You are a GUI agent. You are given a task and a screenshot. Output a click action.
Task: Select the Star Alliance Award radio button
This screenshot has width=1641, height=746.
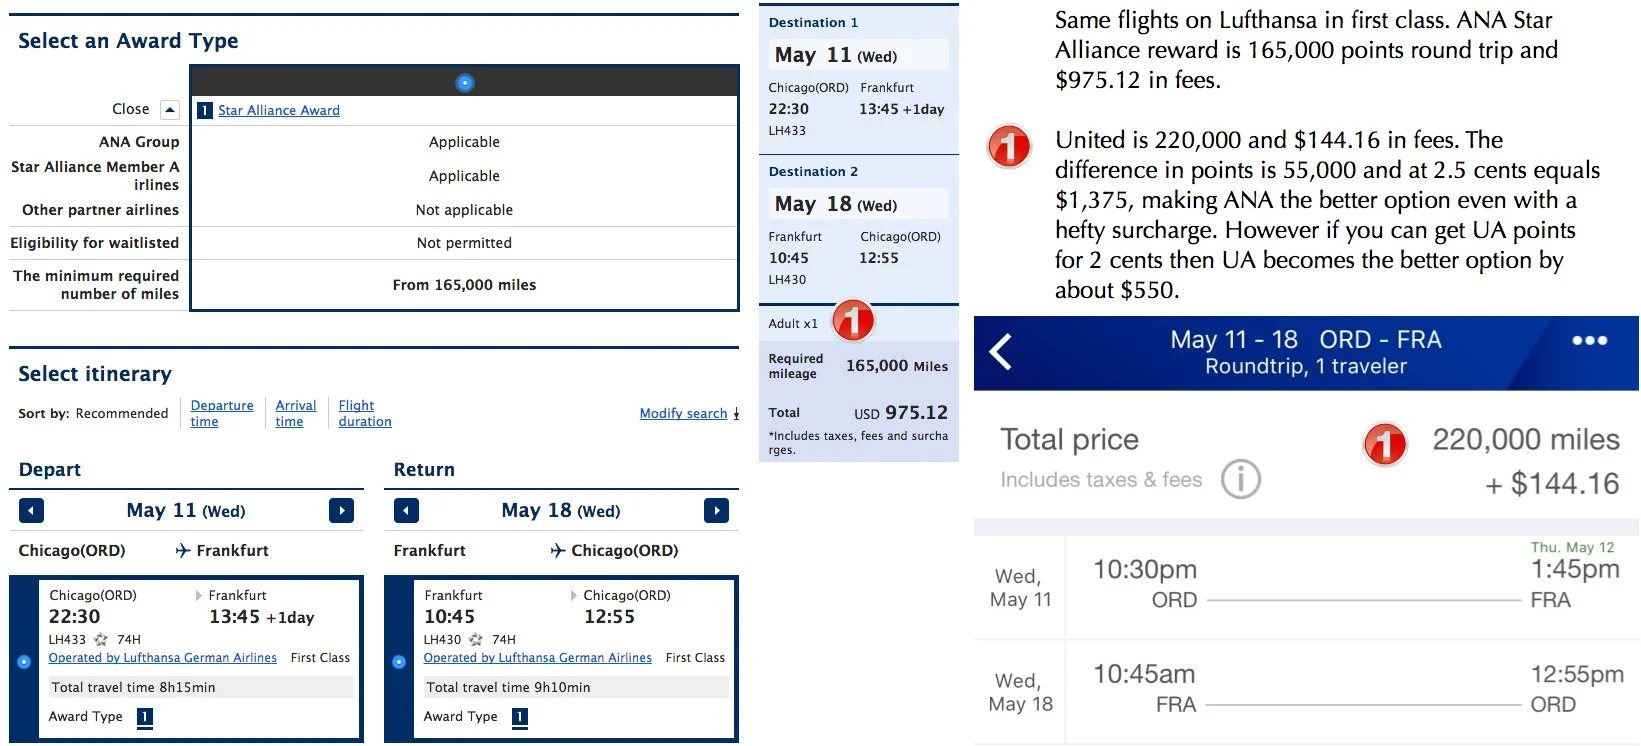pos(464,83)
